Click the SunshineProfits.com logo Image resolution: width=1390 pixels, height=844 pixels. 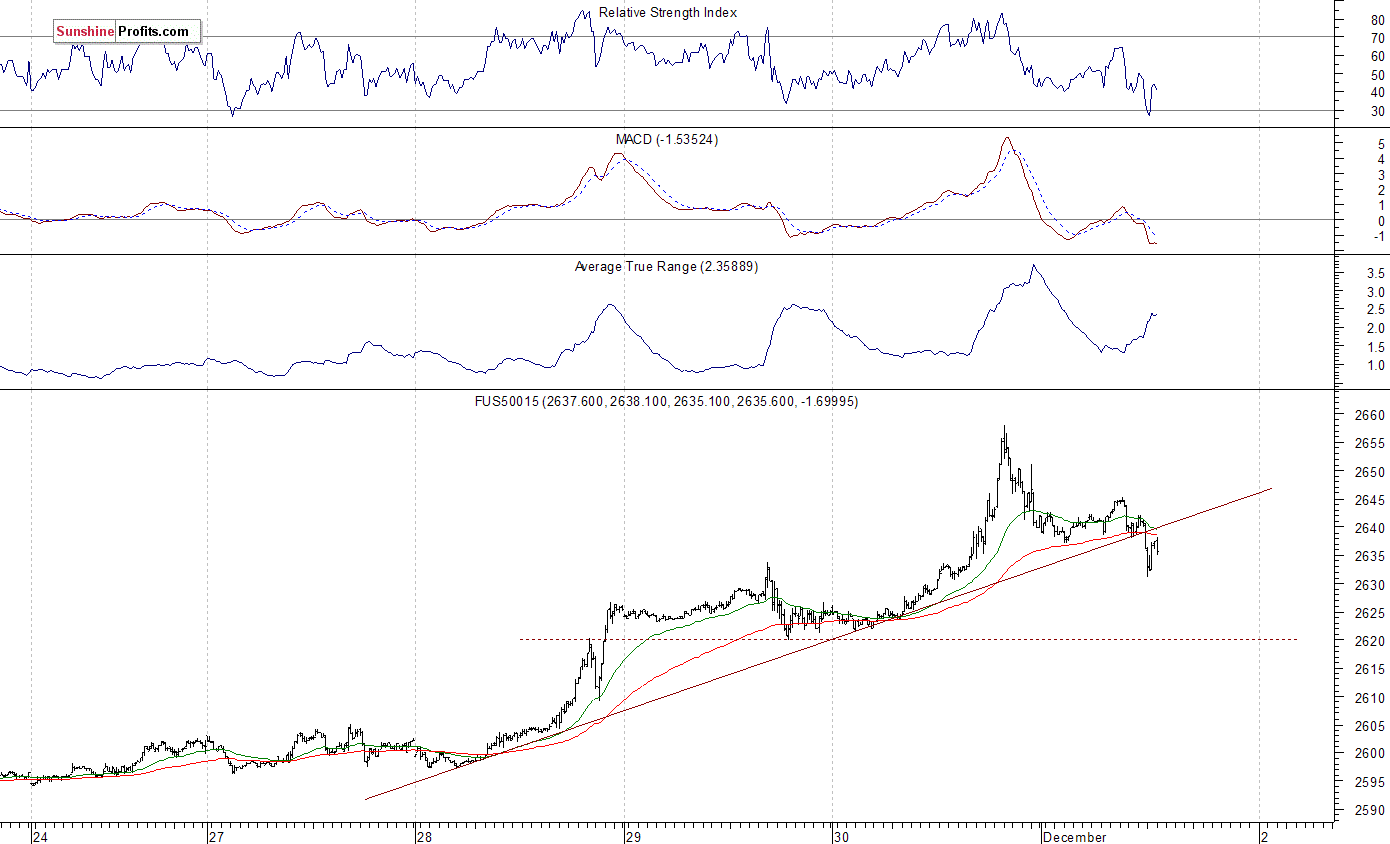point(127,32)
